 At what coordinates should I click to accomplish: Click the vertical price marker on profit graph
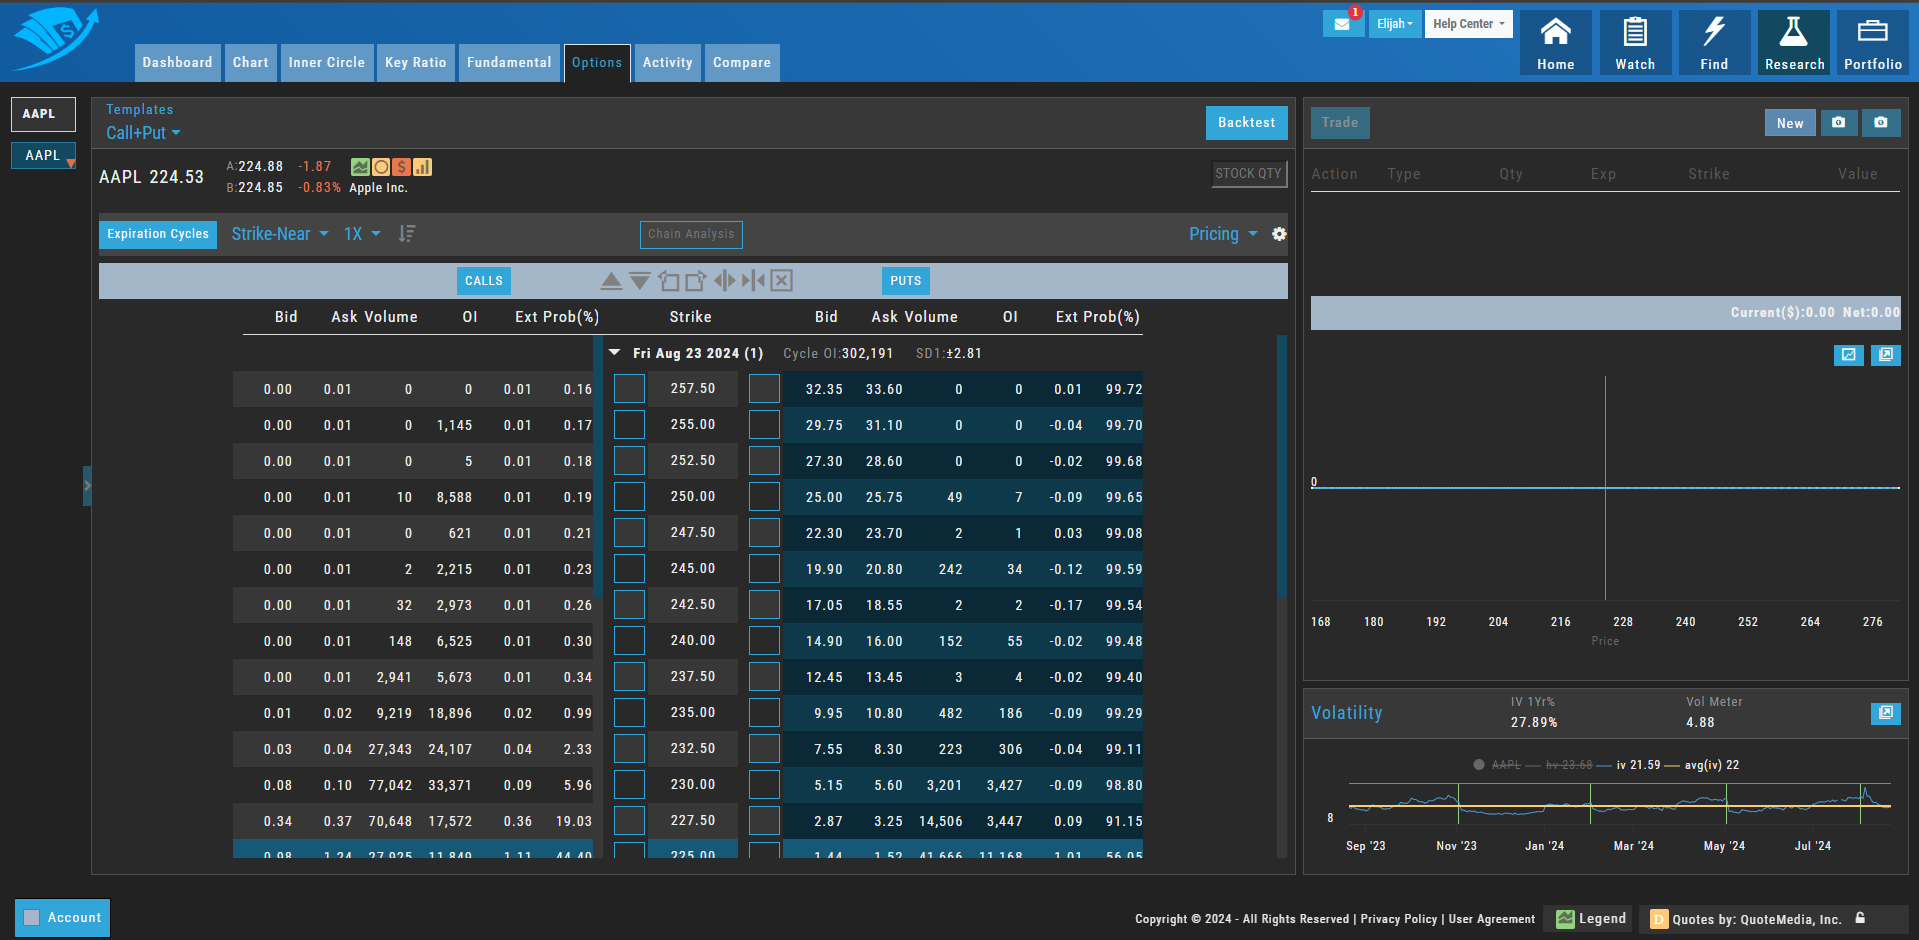[x=1605, y=488]
